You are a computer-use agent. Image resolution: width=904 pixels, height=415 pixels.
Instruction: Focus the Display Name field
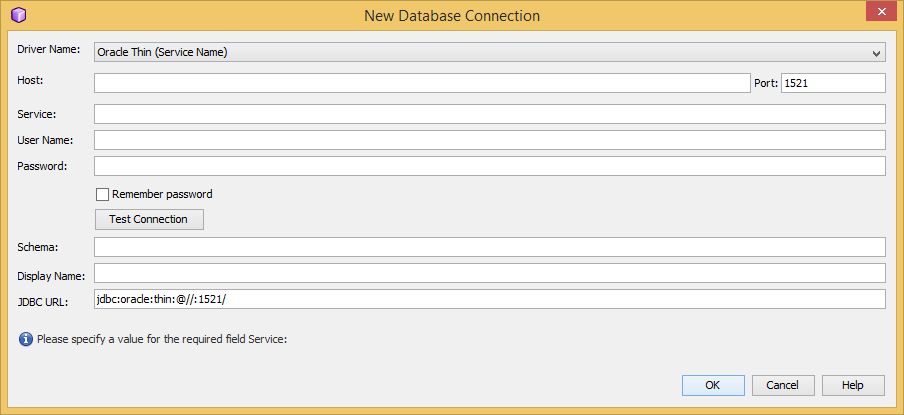[x=489, y=273]
